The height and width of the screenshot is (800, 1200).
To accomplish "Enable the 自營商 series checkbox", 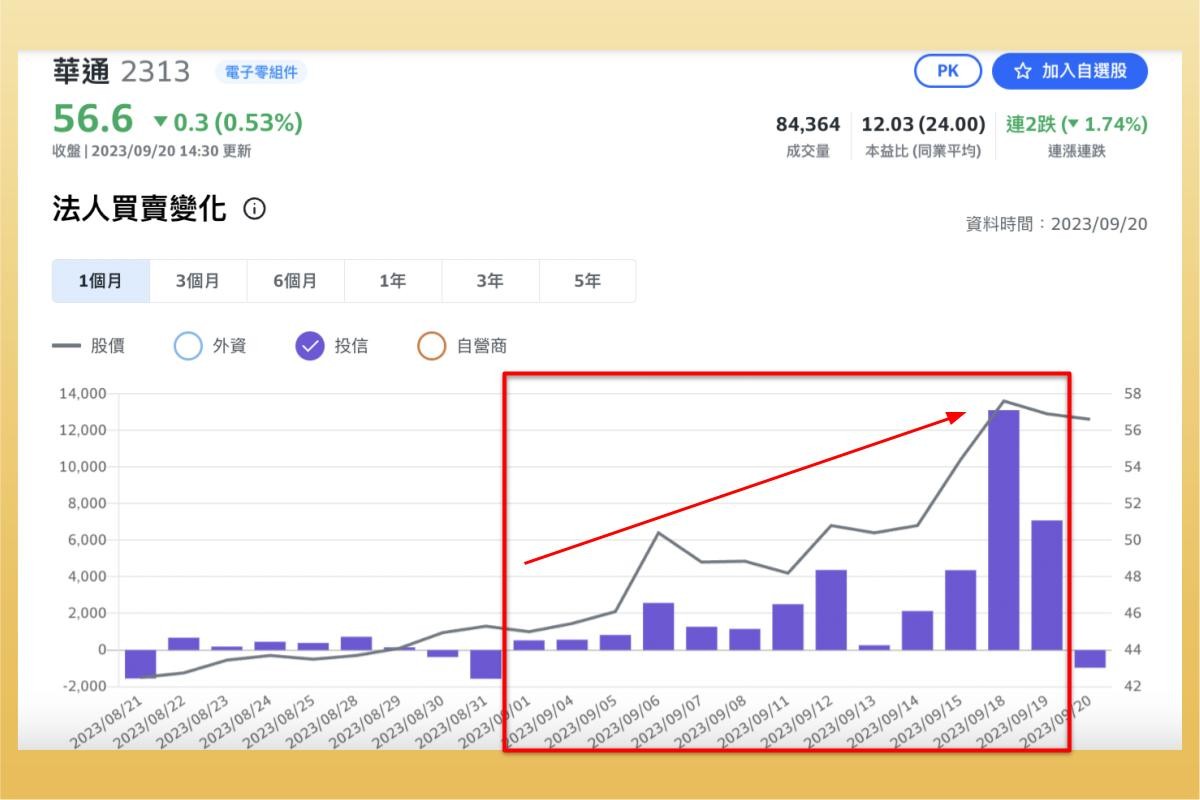I will (x=431, y=346).
